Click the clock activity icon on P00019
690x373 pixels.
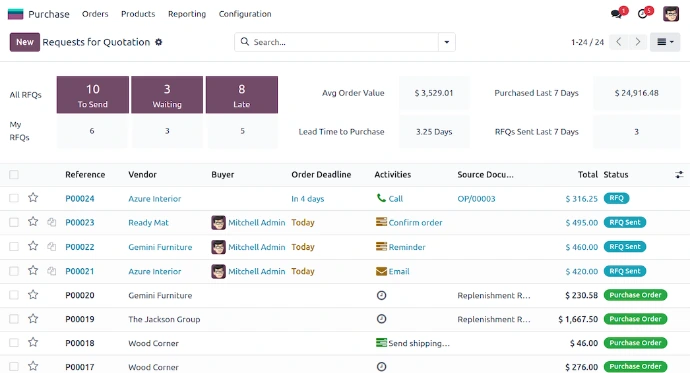(382, 319)
